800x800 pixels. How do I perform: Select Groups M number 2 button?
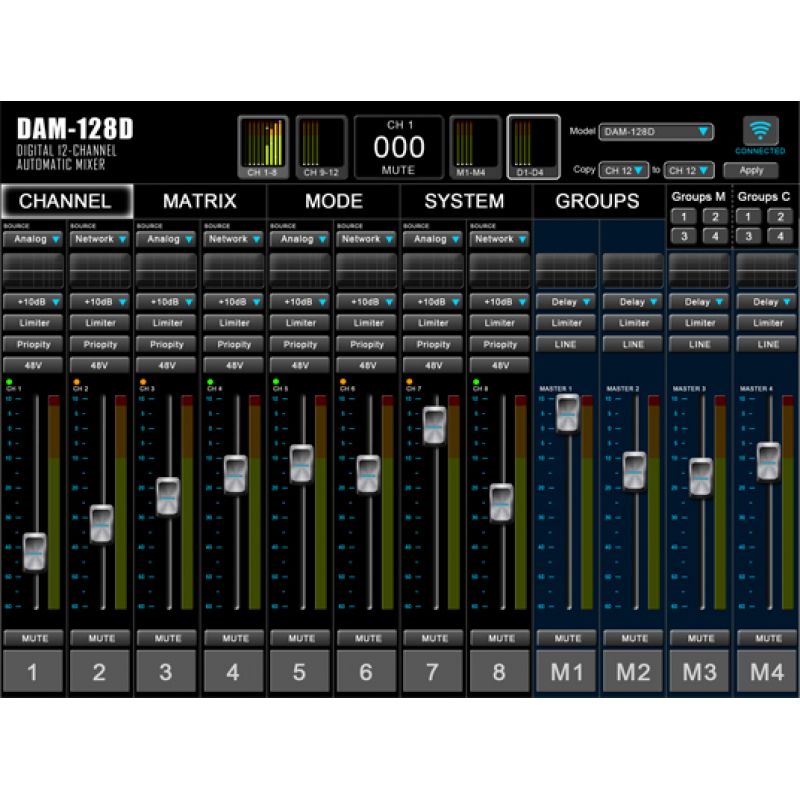713,216
